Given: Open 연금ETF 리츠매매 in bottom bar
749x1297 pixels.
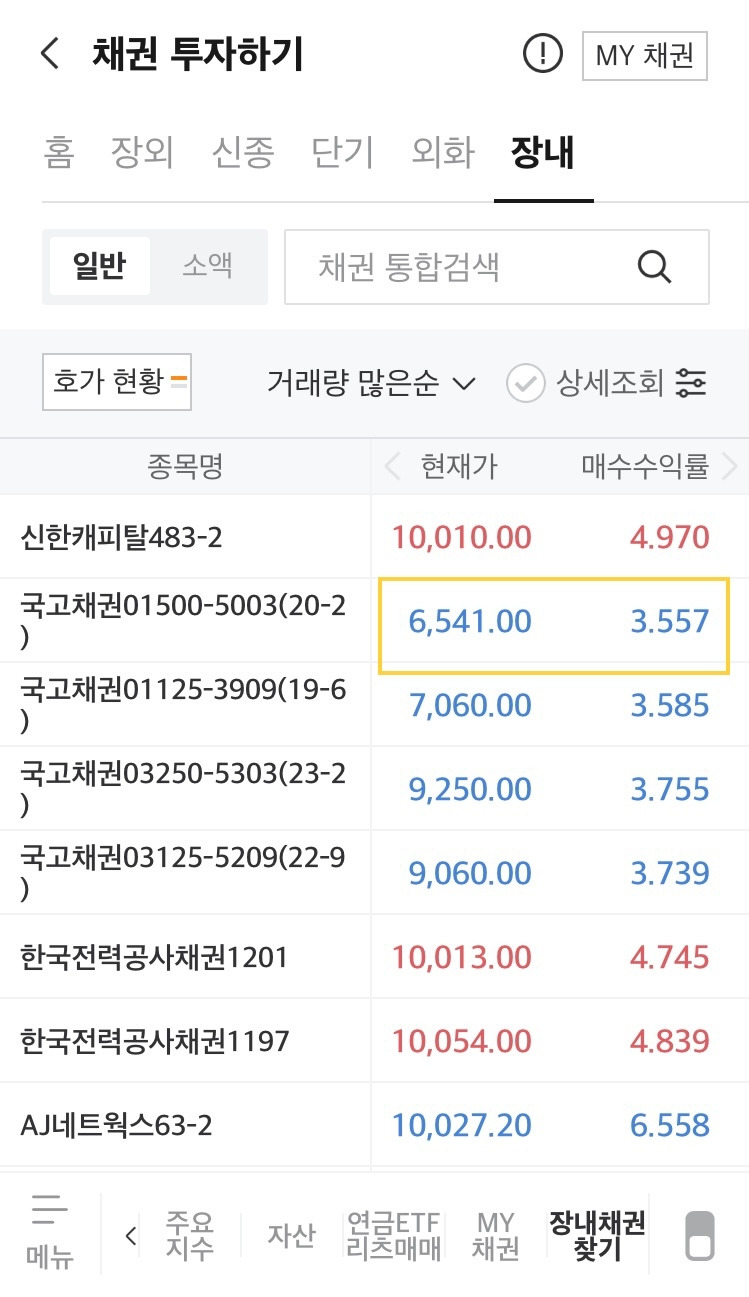Looking at the screenshot, I should [393, 1235].
